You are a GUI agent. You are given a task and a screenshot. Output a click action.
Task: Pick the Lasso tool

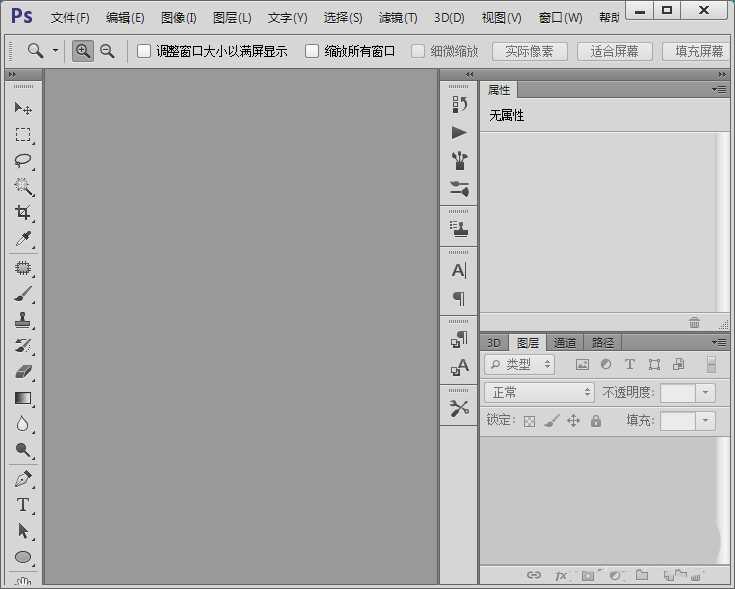tap(23, 160)
